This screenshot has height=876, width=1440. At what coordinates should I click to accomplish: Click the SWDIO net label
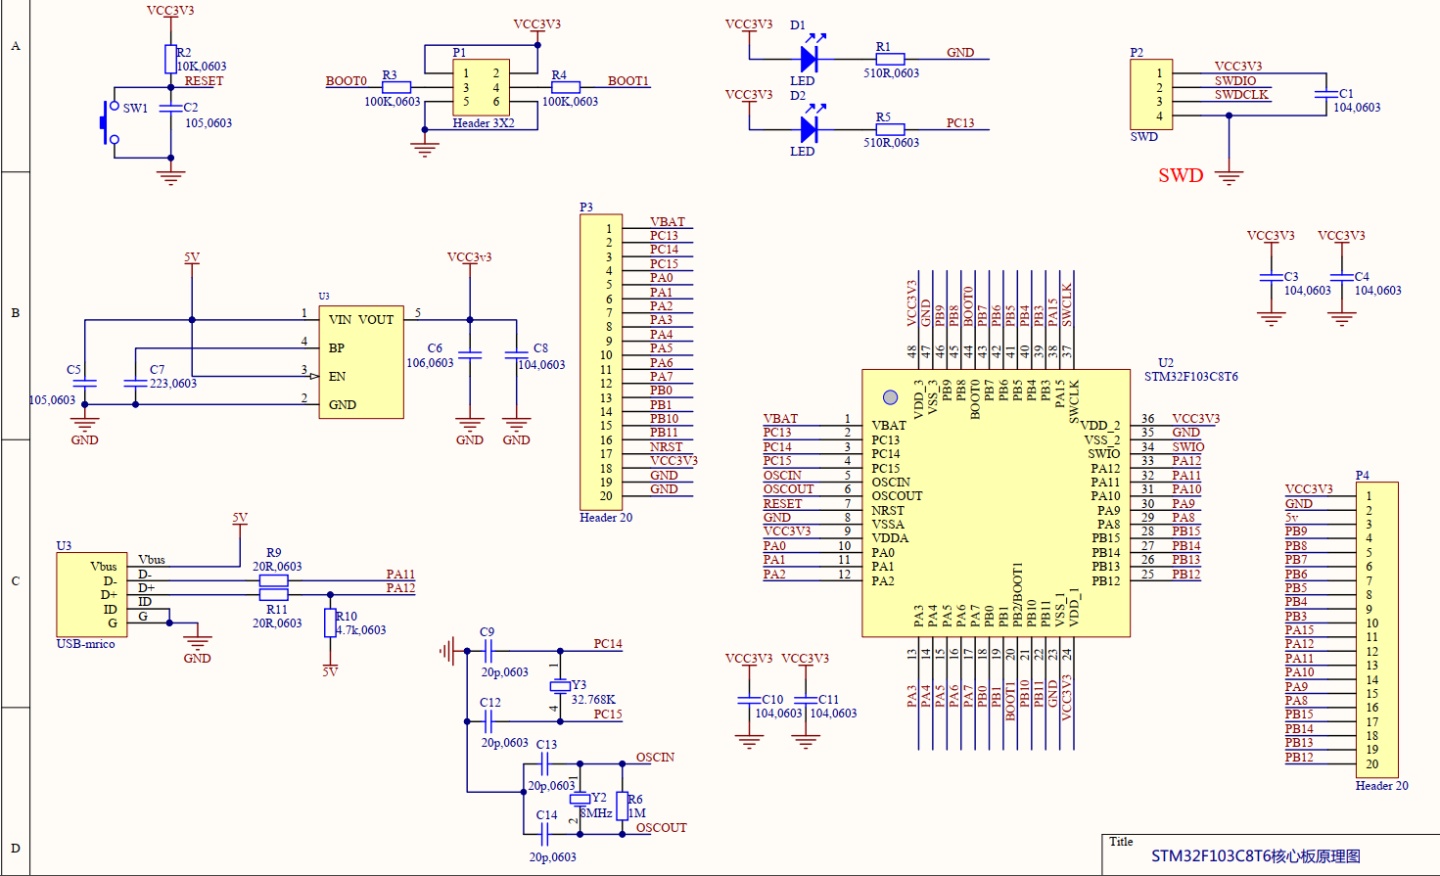point(1237,82)
